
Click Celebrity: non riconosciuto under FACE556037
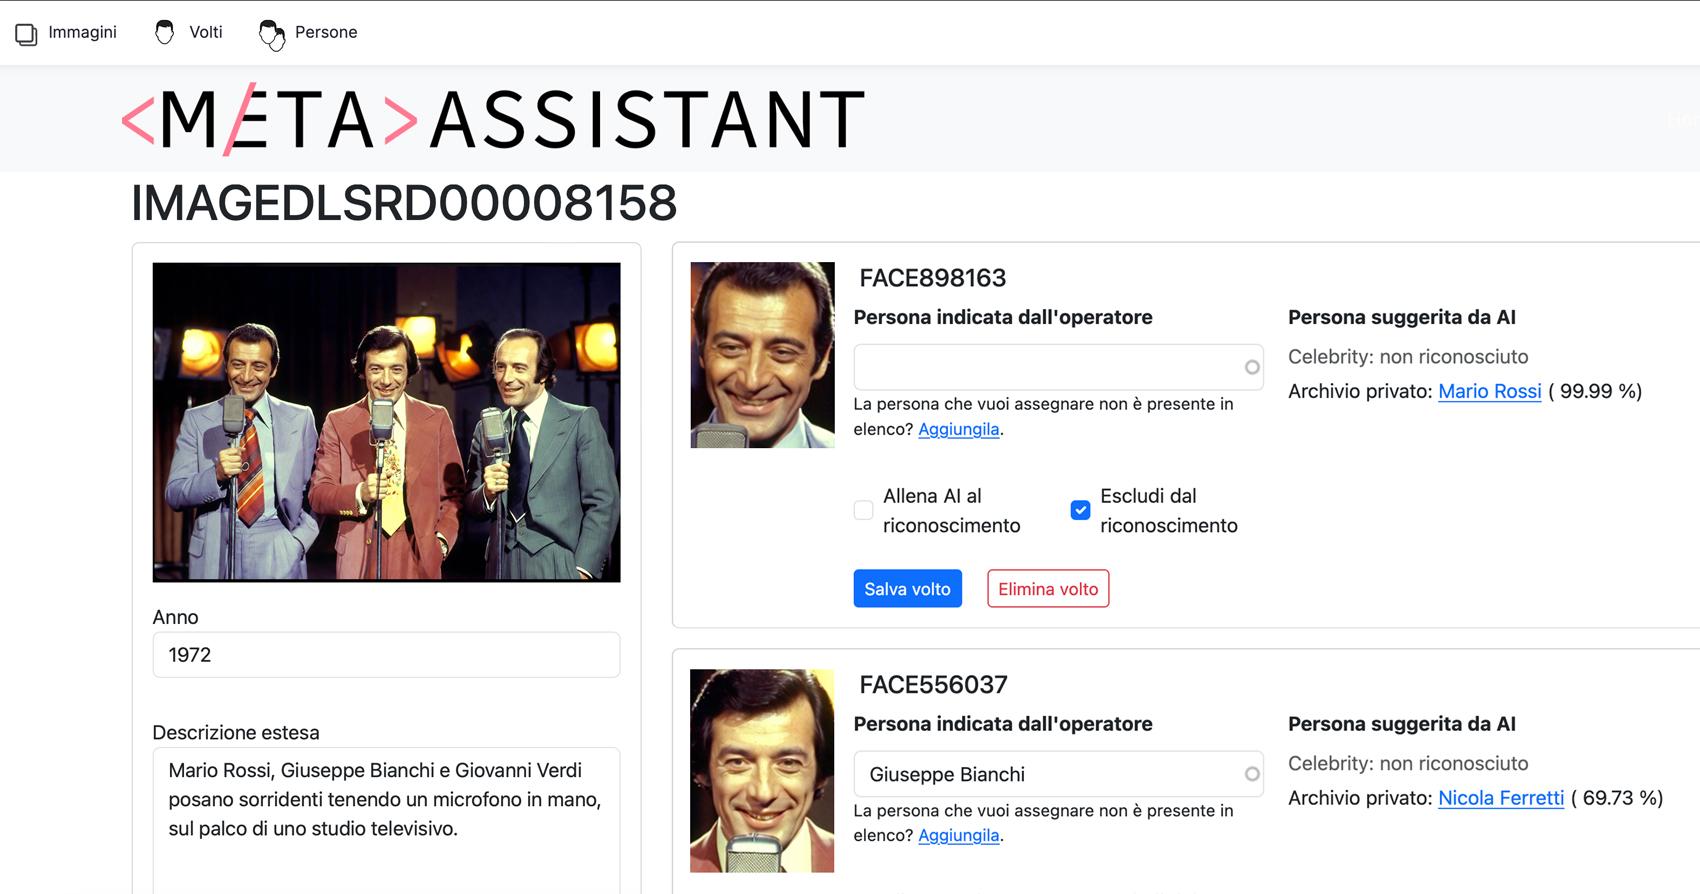pyautogui.click(x=1408, y=764)
